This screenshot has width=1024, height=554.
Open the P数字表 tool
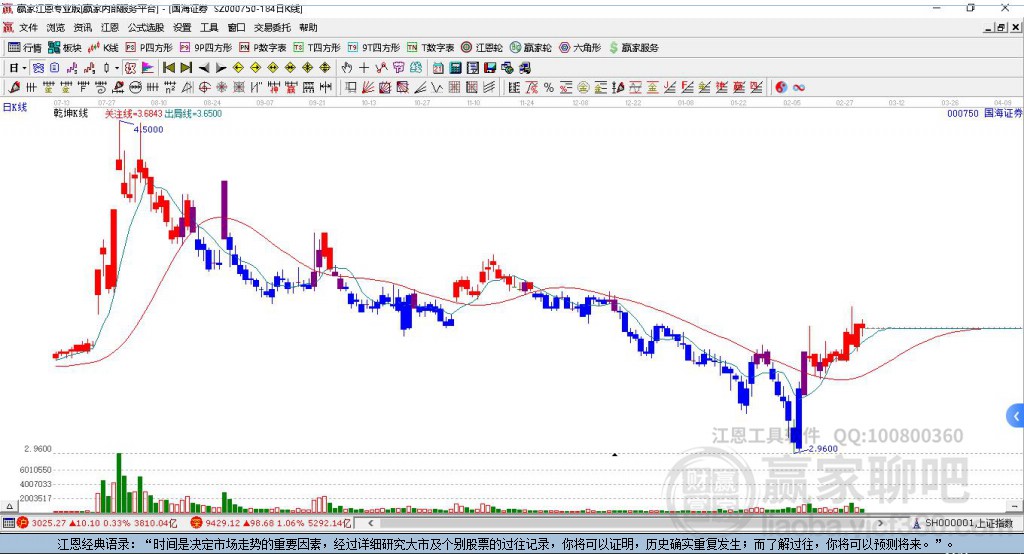[x=263, y=48]
